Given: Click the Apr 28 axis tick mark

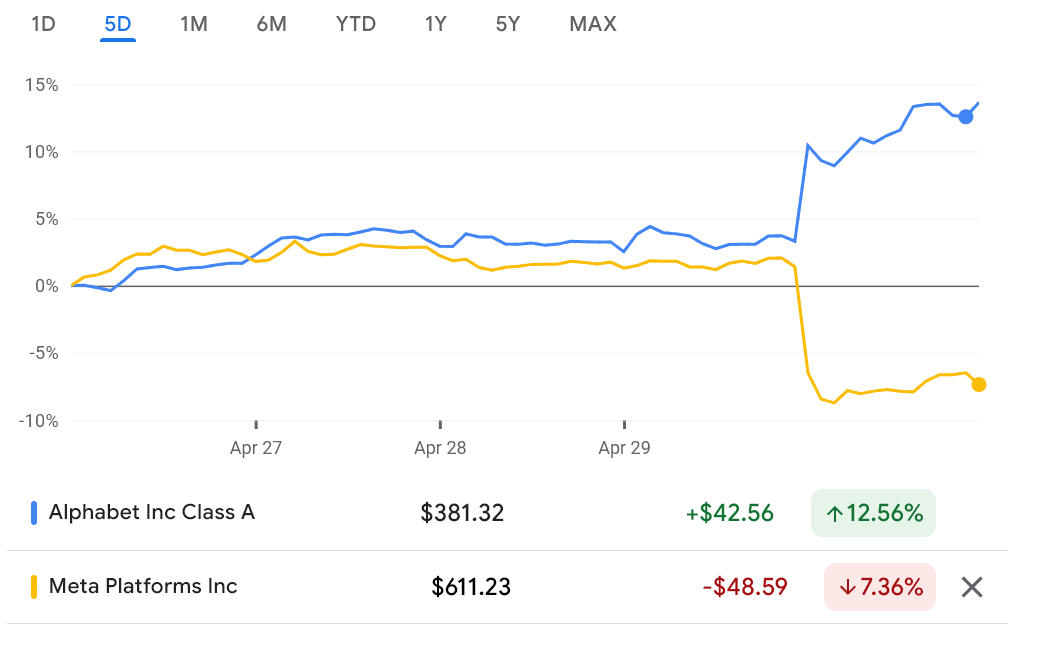Looking at the screenshot, I should (440, 424).
